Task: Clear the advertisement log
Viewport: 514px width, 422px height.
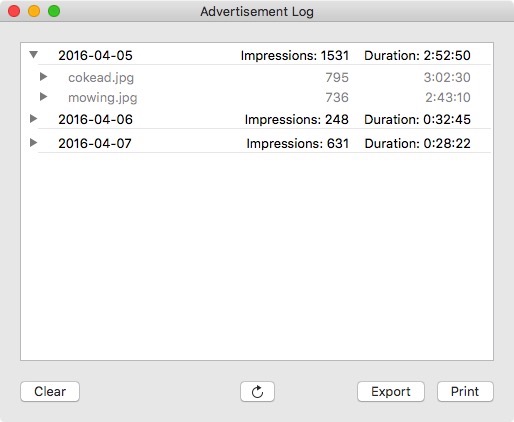Action: click(x=50, y=391)
